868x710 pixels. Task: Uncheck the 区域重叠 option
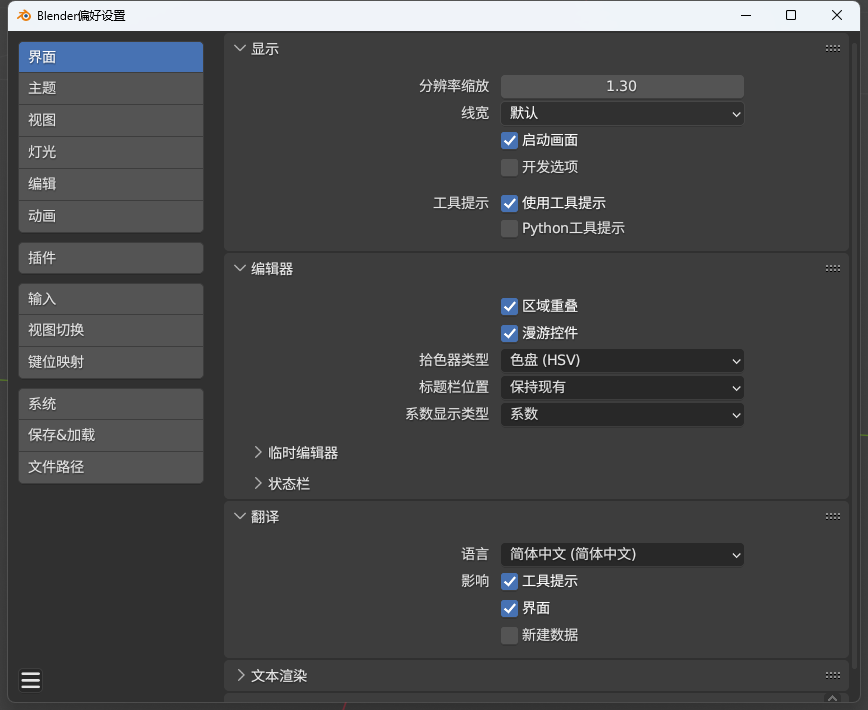509,306
